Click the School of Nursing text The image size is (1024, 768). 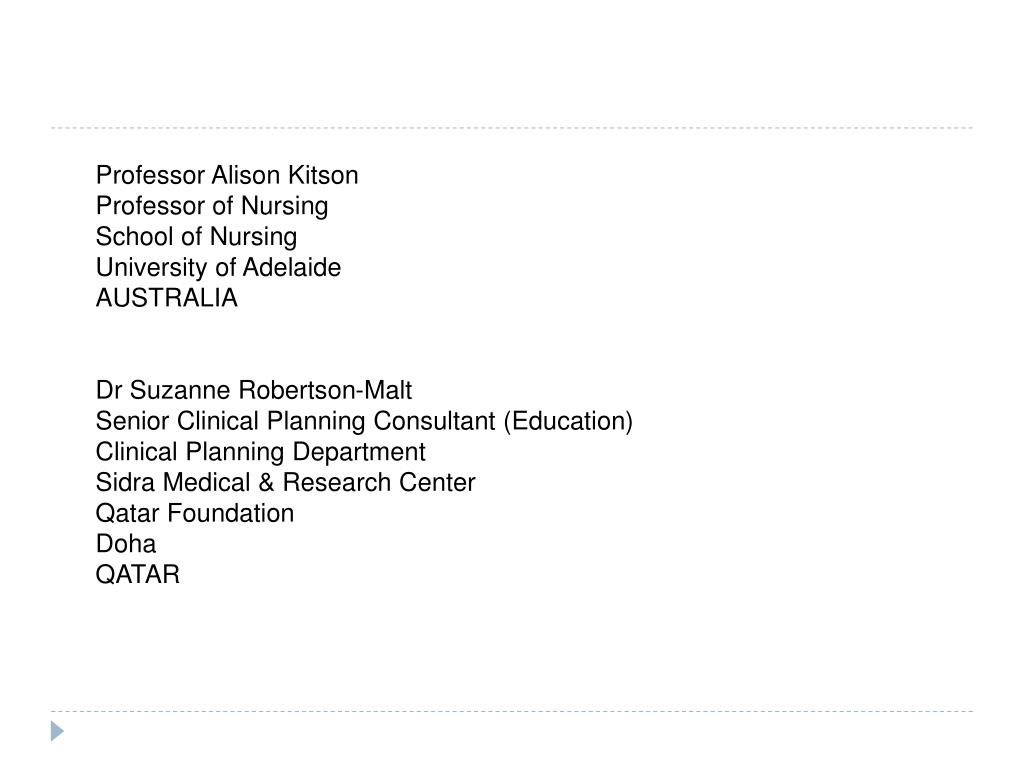196,237
